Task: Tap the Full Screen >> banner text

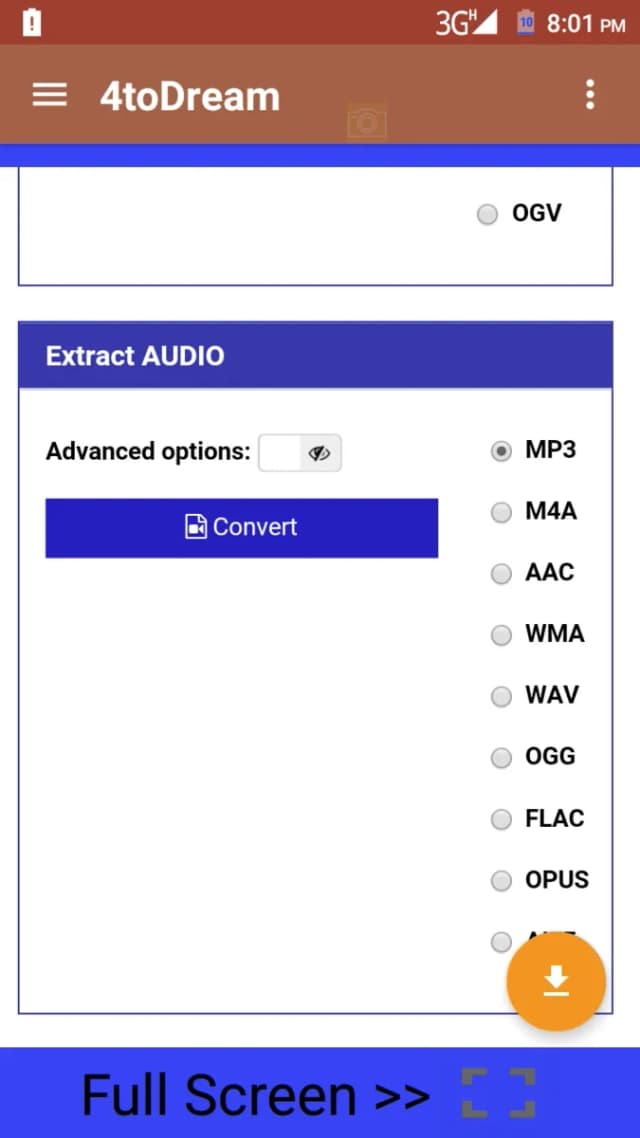Action: (x=255, y=1094)
